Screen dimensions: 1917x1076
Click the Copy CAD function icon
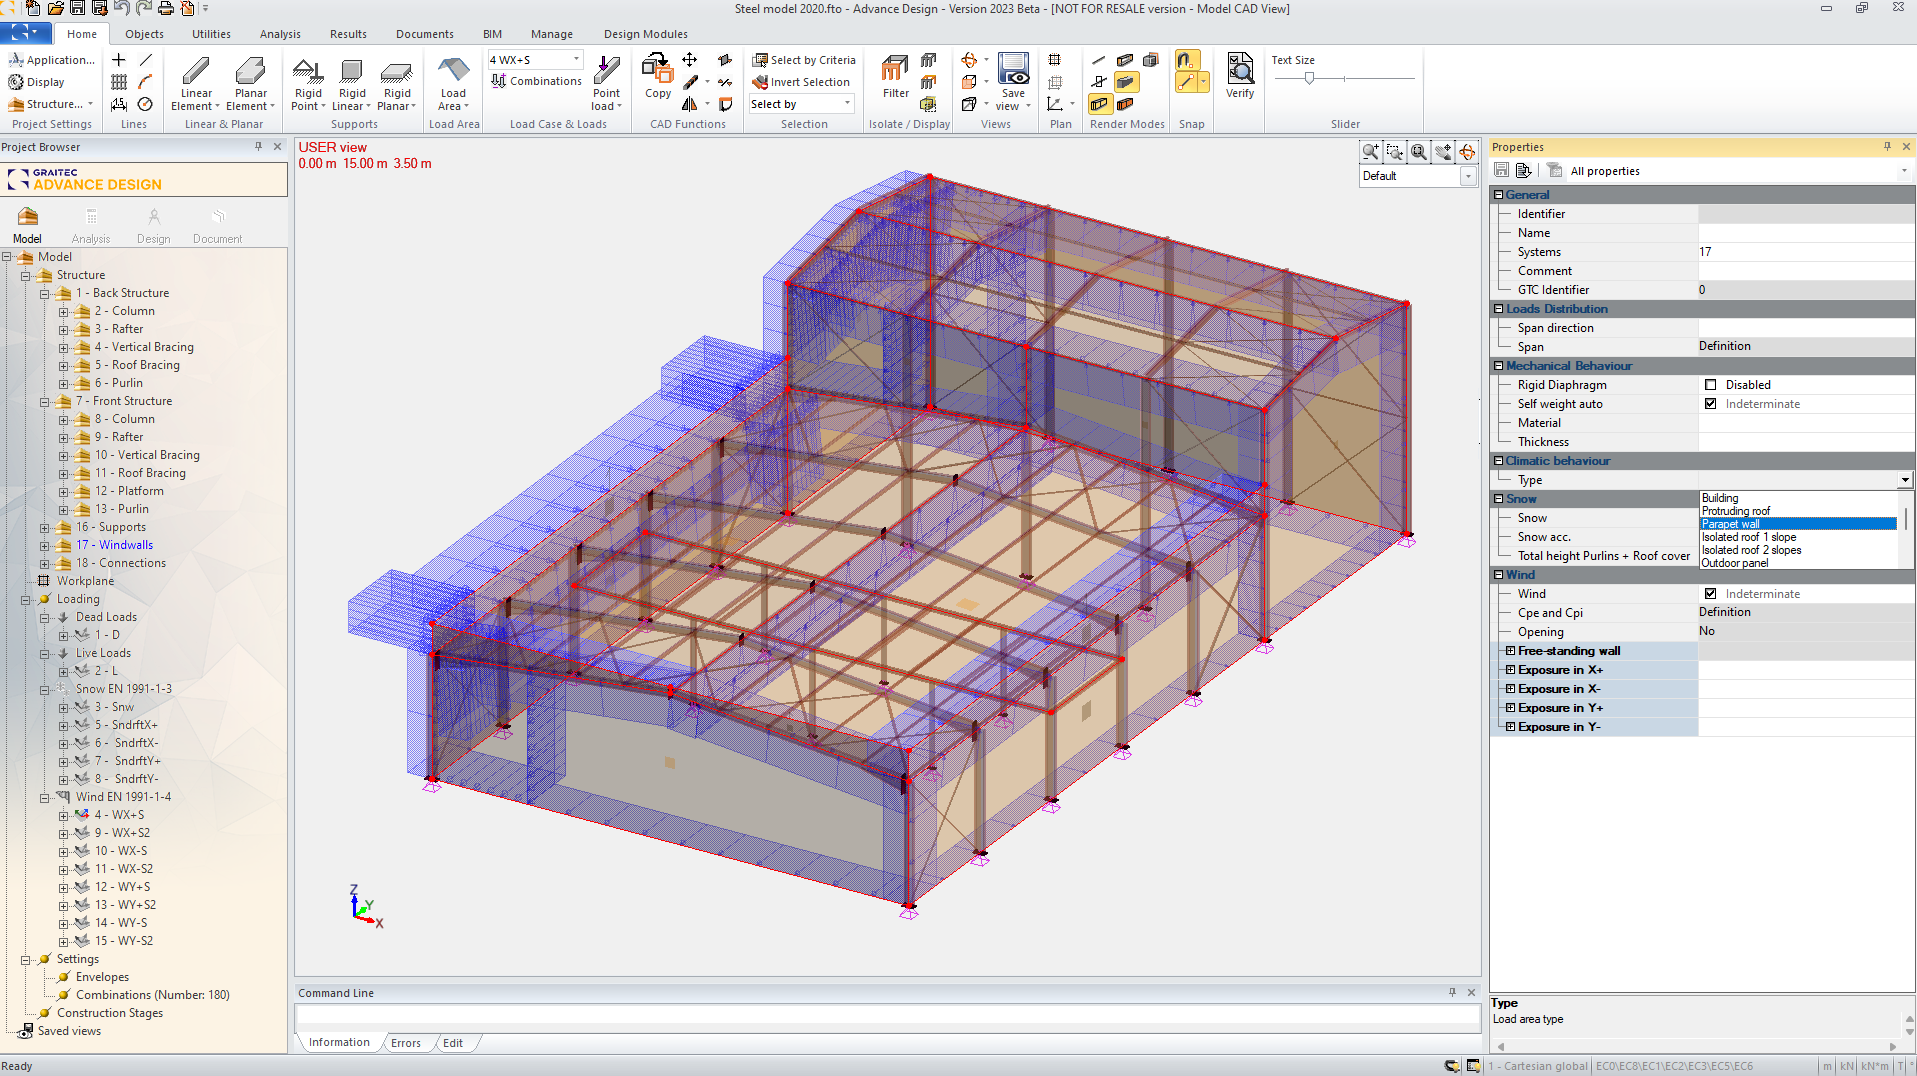pos(657,78)
